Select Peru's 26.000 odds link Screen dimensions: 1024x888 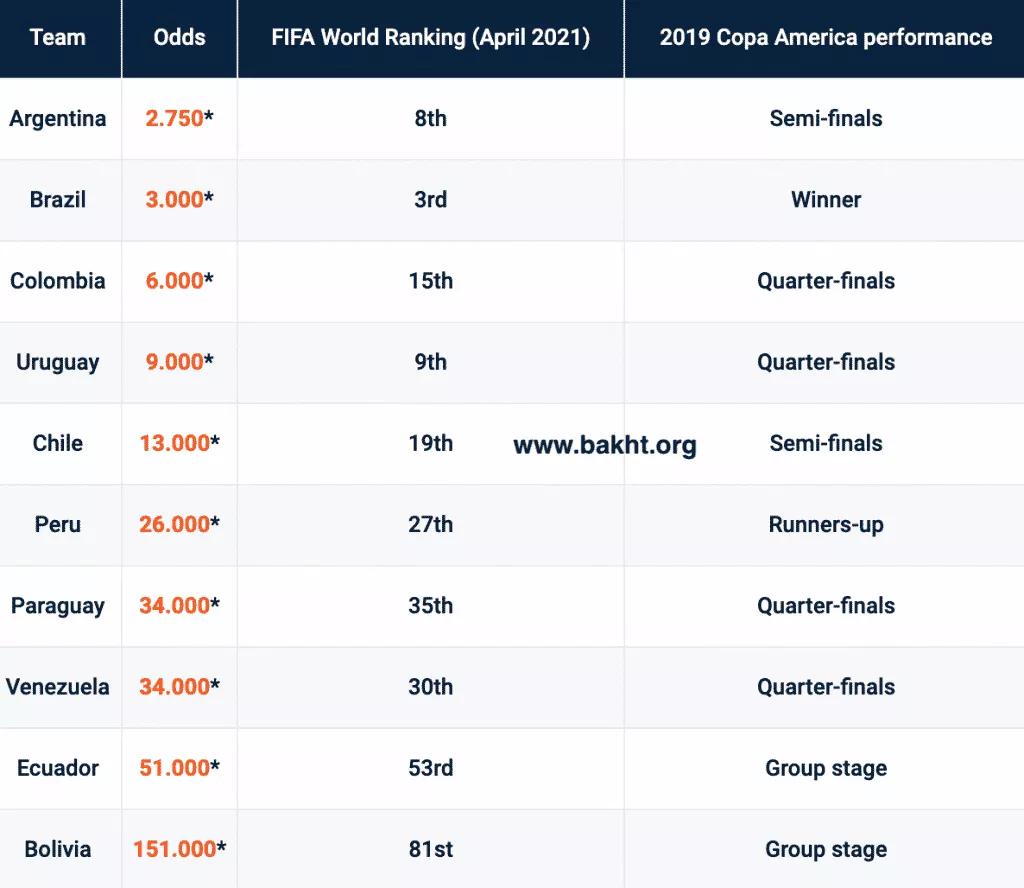(174, 524)
